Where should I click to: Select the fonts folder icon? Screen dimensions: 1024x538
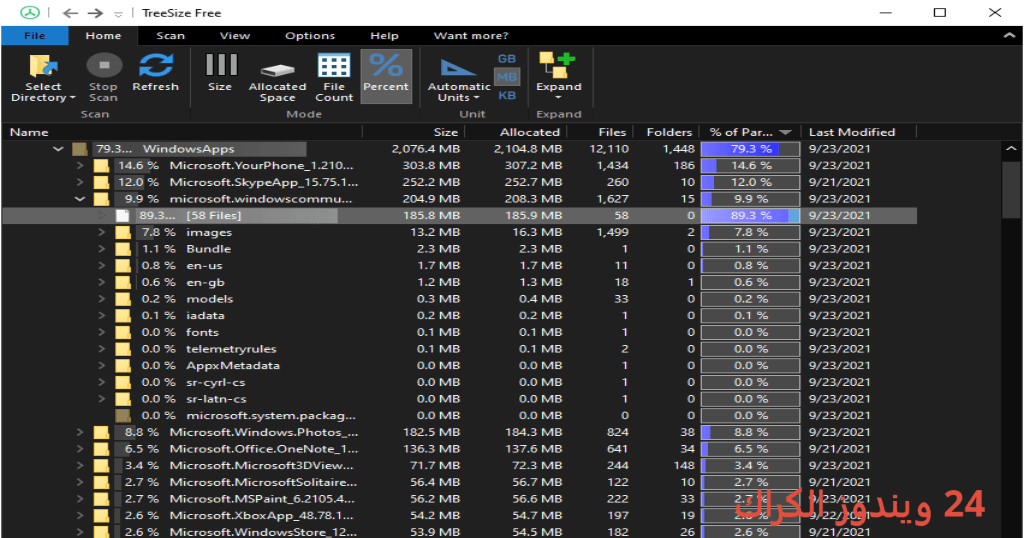click(x=123, y=332)
